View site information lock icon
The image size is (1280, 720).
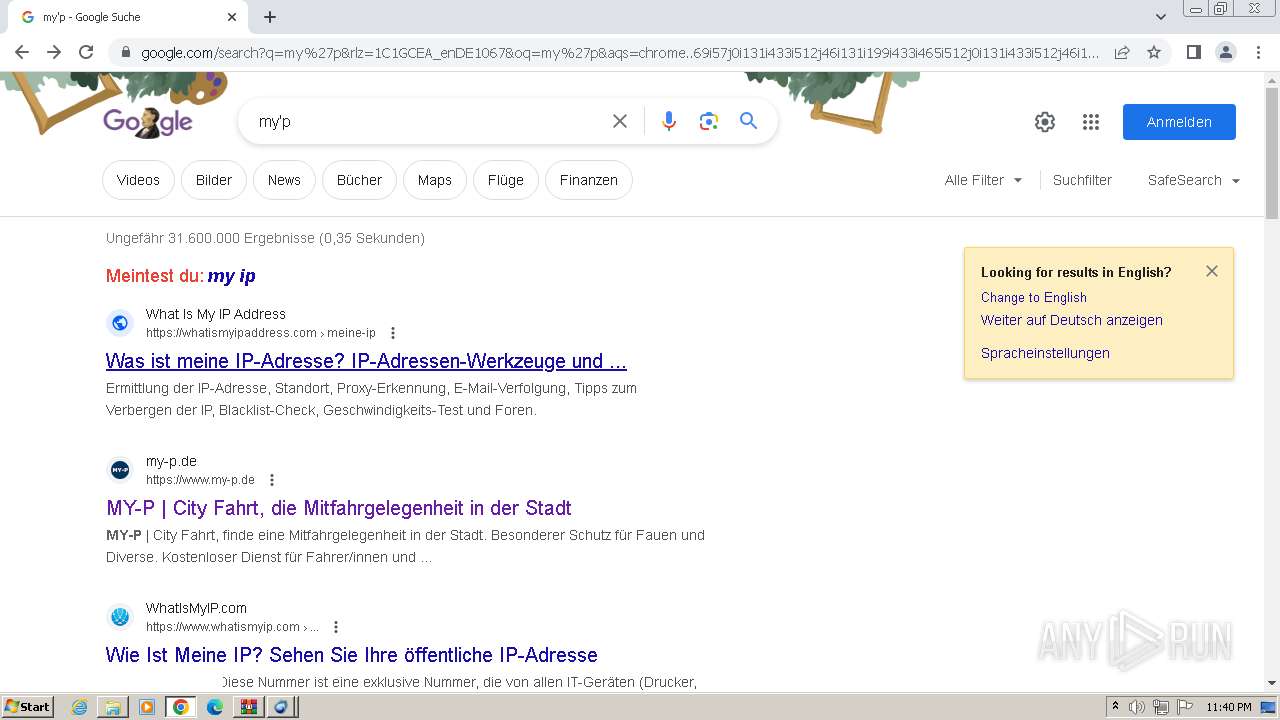[x=125, y=53]
